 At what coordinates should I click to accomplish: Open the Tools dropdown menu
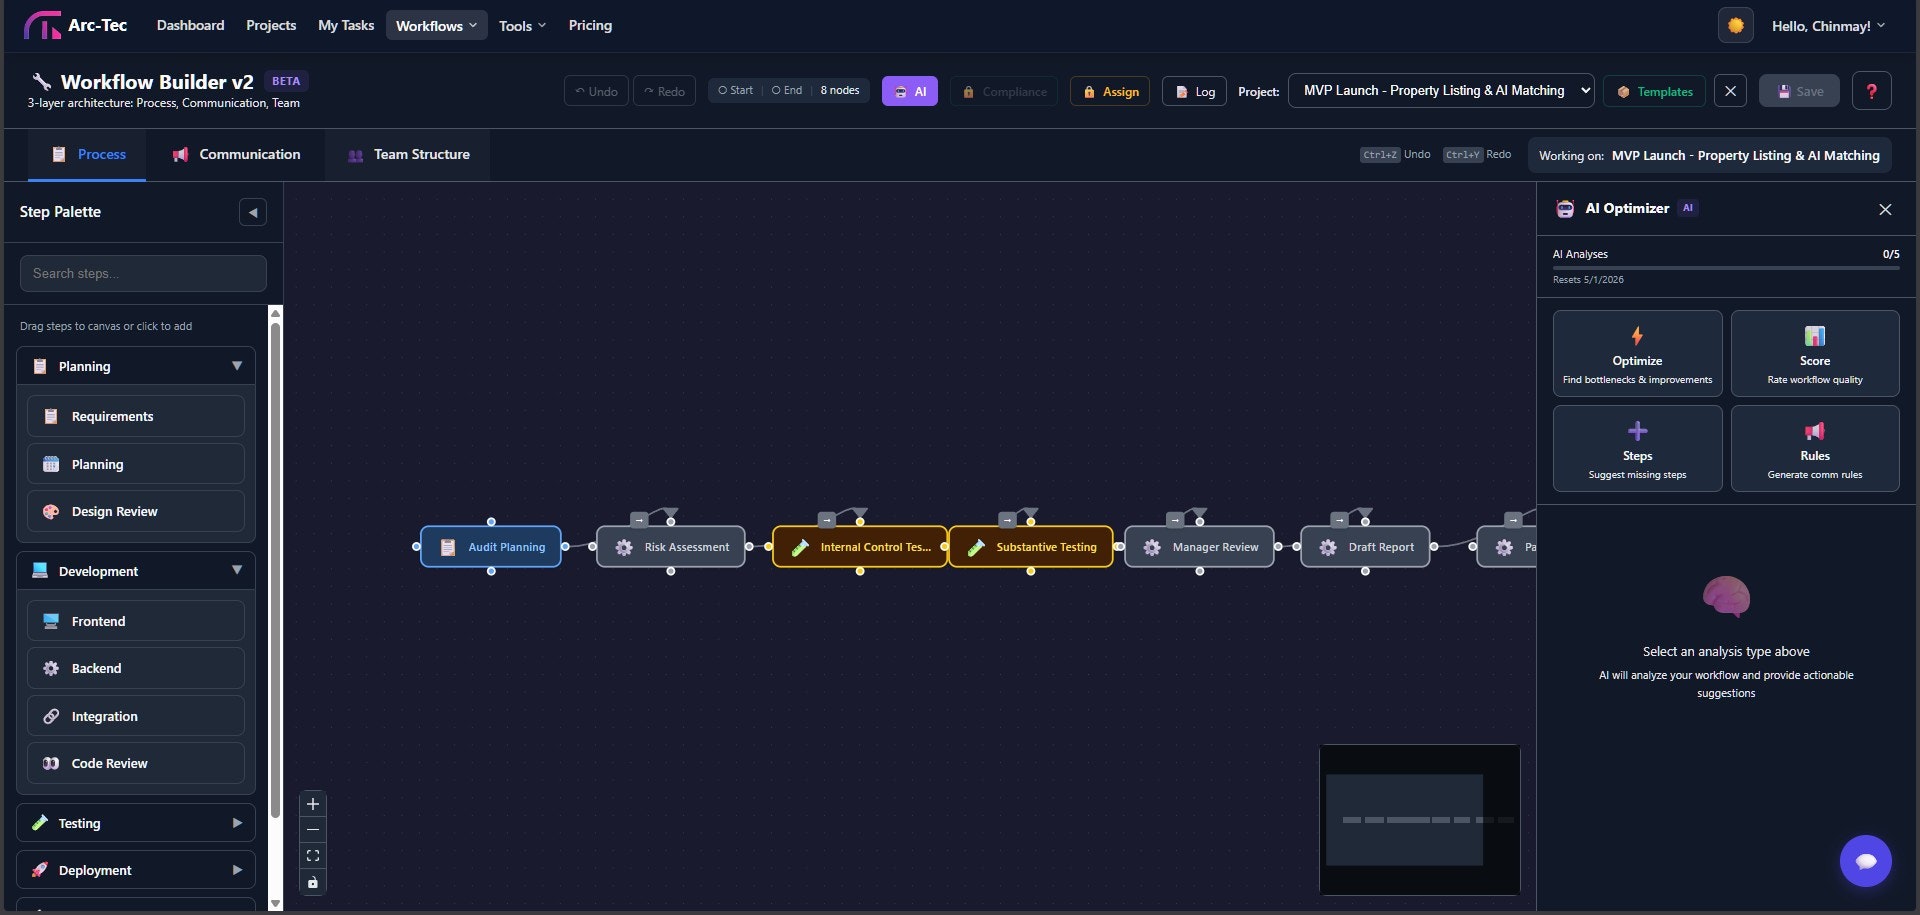[x=522, y=25]
